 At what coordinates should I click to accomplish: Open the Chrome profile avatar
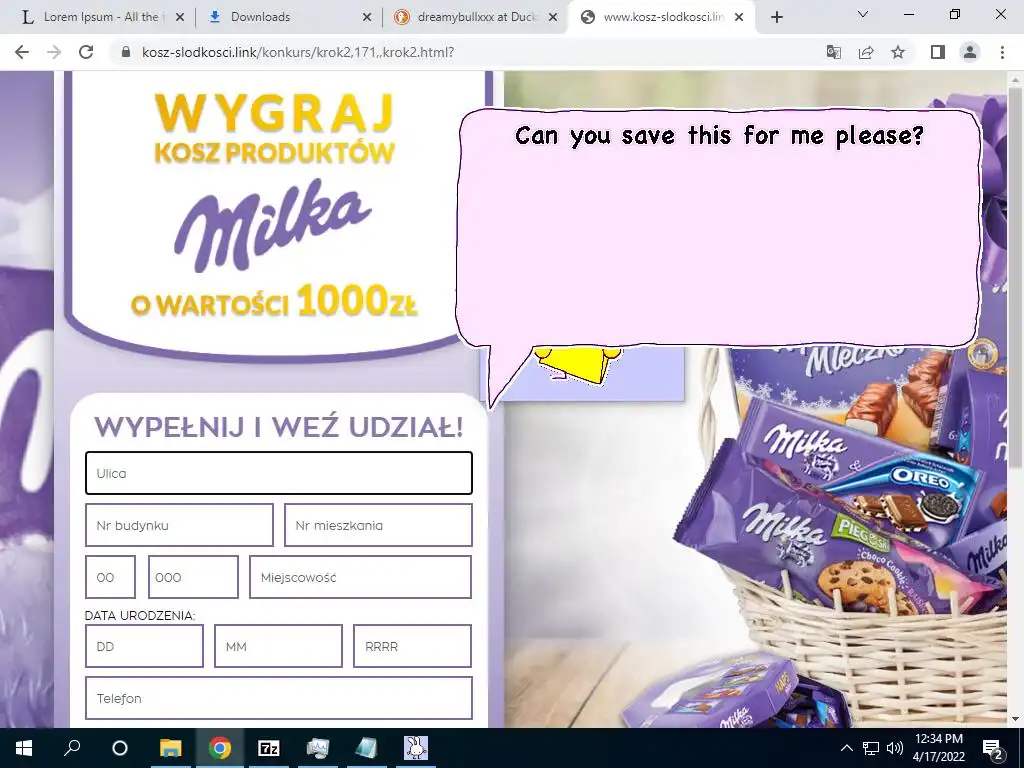(970, 52)
